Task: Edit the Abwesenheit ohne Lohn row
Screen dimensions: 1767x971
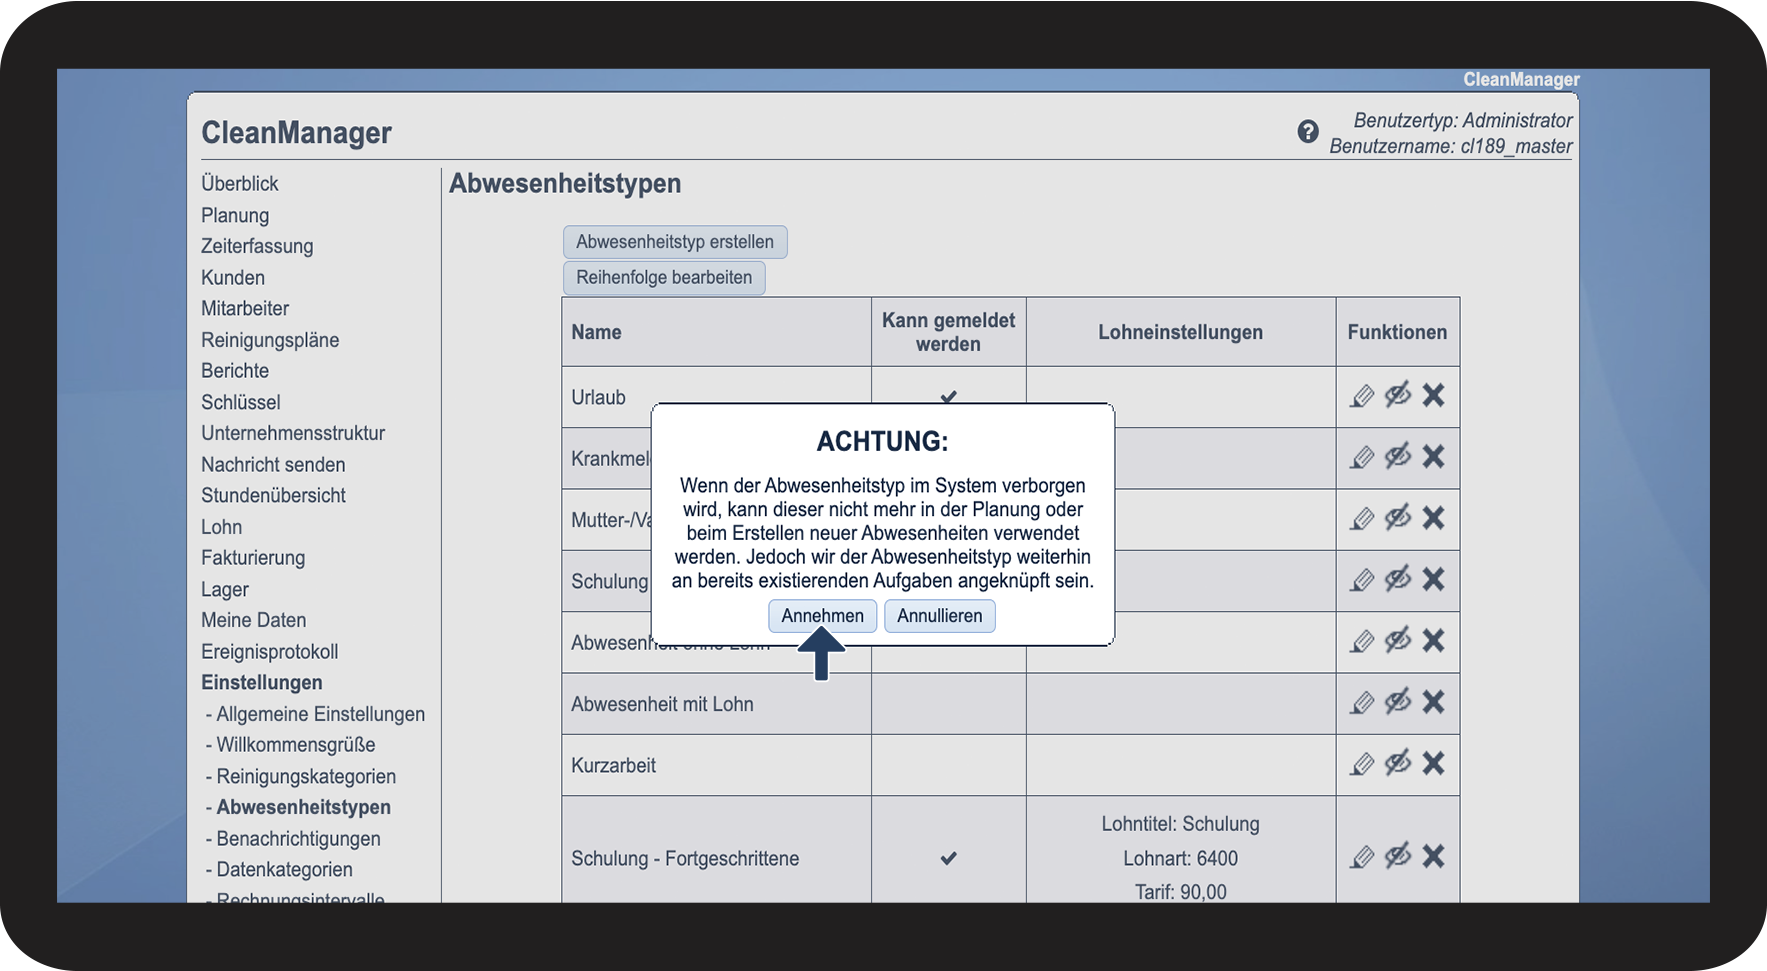Action: pos(1362,641)
